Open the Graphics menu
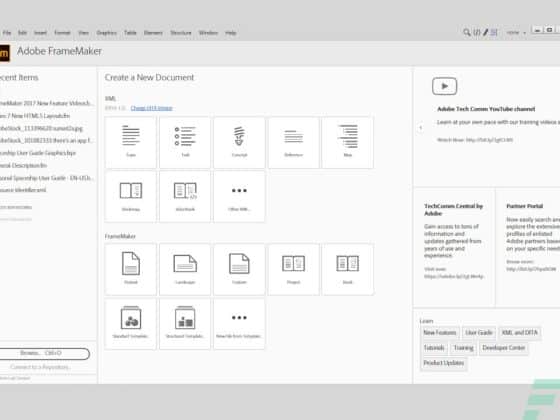This screenshot has height=420, width=560. (x=106, y=33)
